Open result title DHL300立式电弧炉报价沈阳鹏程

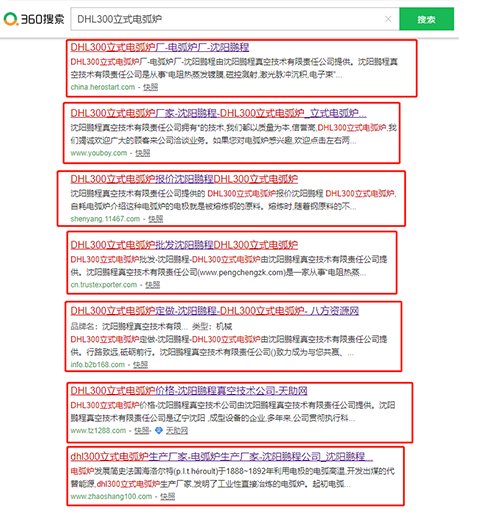(x=184, y=179)
